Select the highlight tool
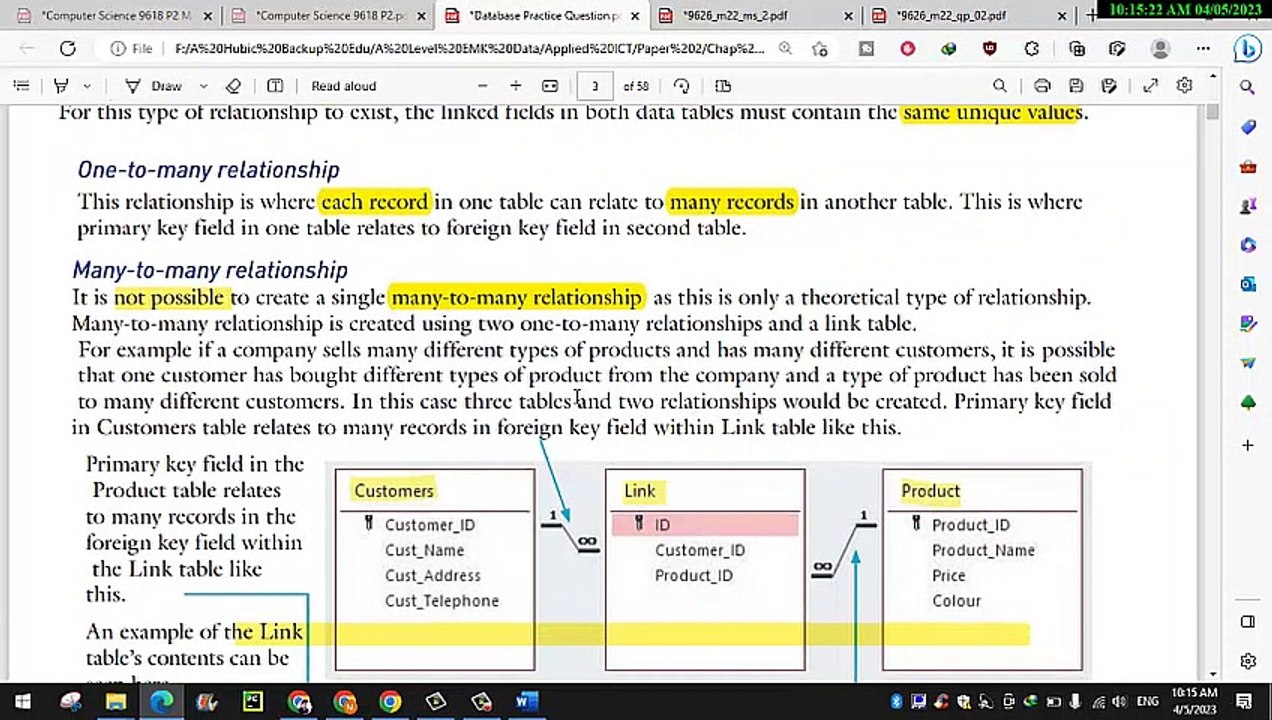 pyautogui.click(x=62, y=86)
